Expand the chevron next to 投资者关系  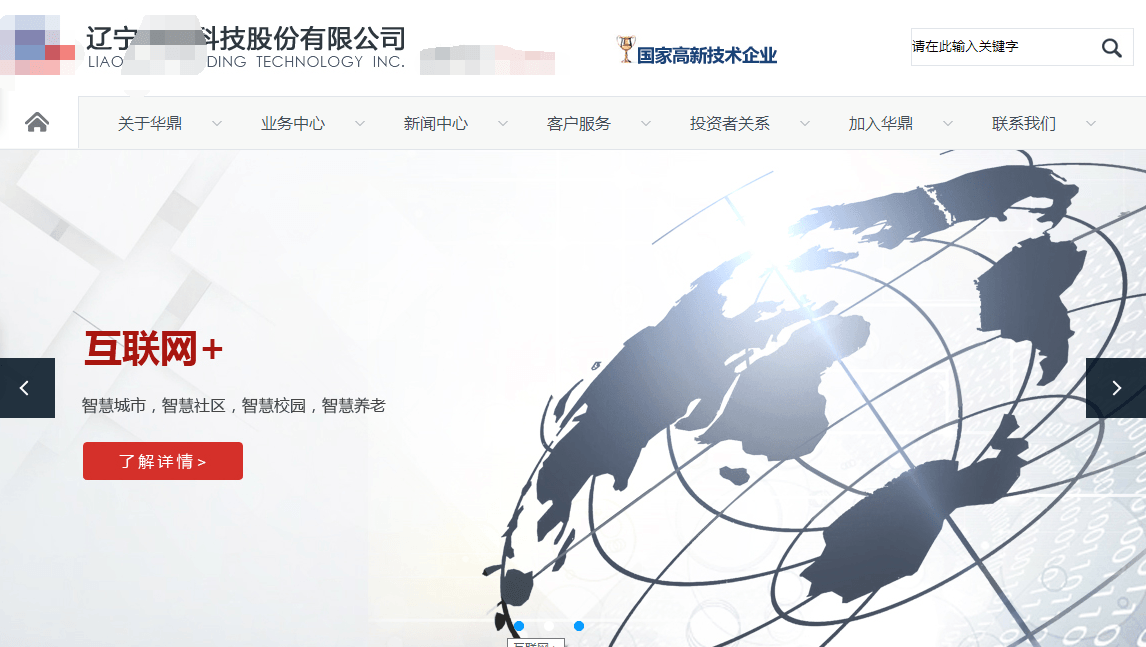click(x=804, y=124)
